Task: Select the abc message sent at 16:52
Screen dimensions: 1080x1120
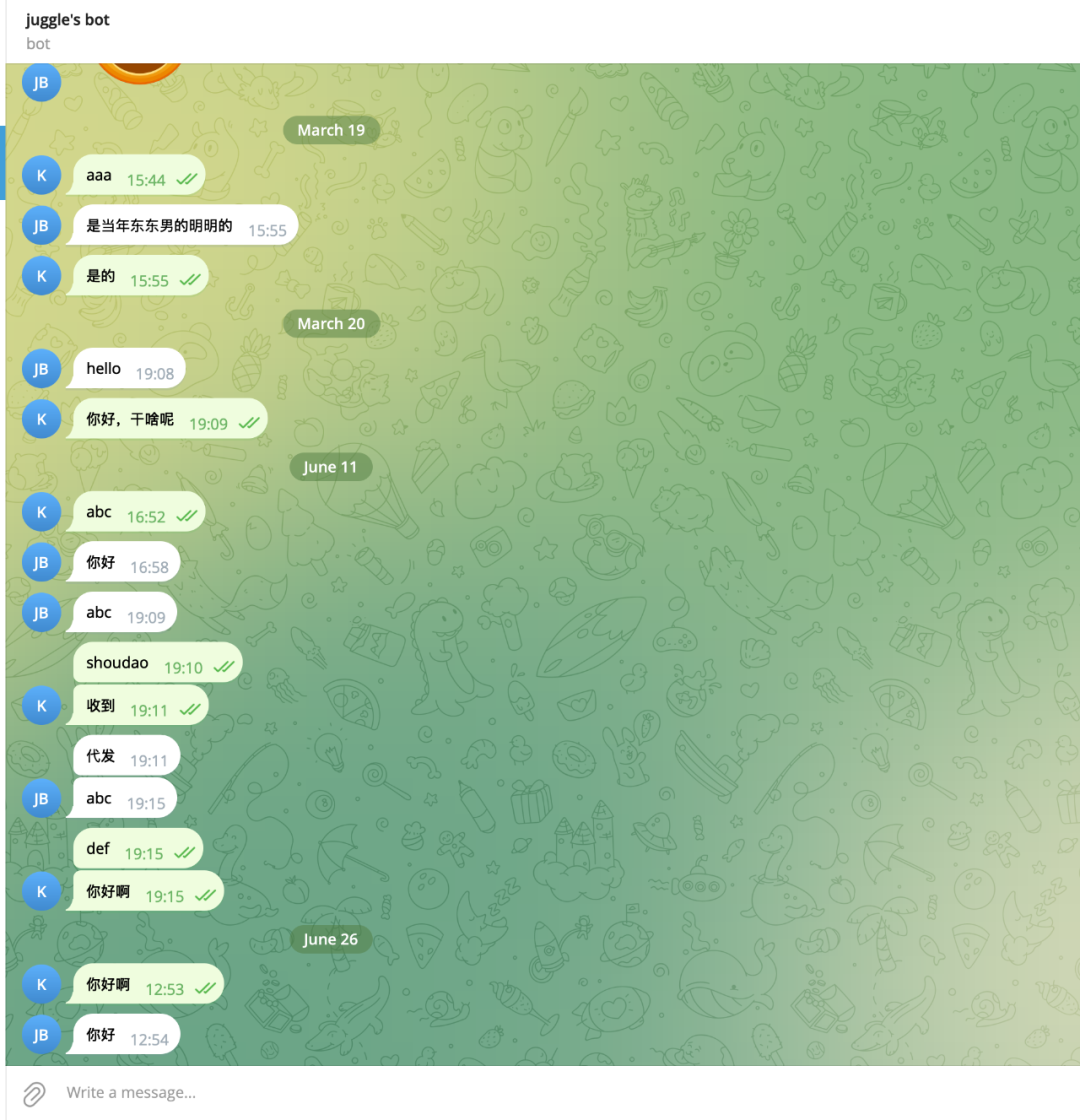Action: (x=136, y=512)
